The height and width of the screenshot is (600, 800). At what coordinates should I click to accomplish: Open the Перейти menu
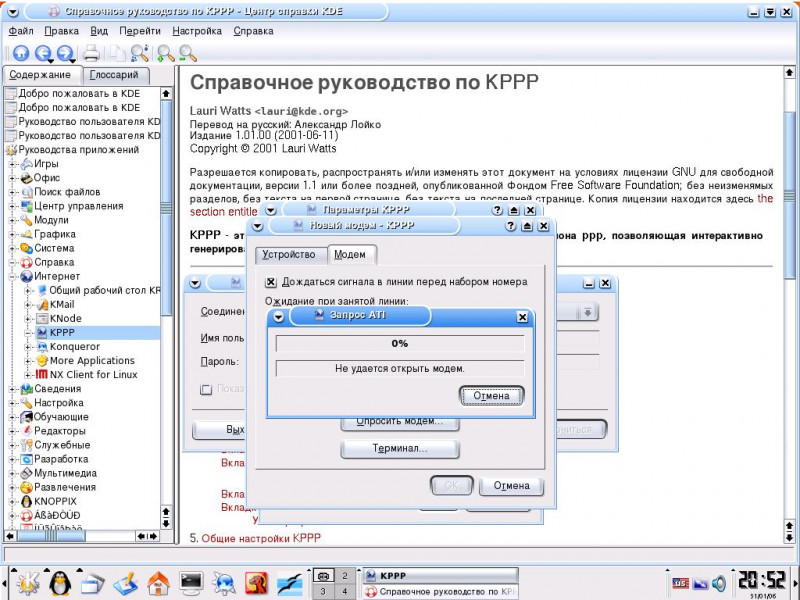140,31
